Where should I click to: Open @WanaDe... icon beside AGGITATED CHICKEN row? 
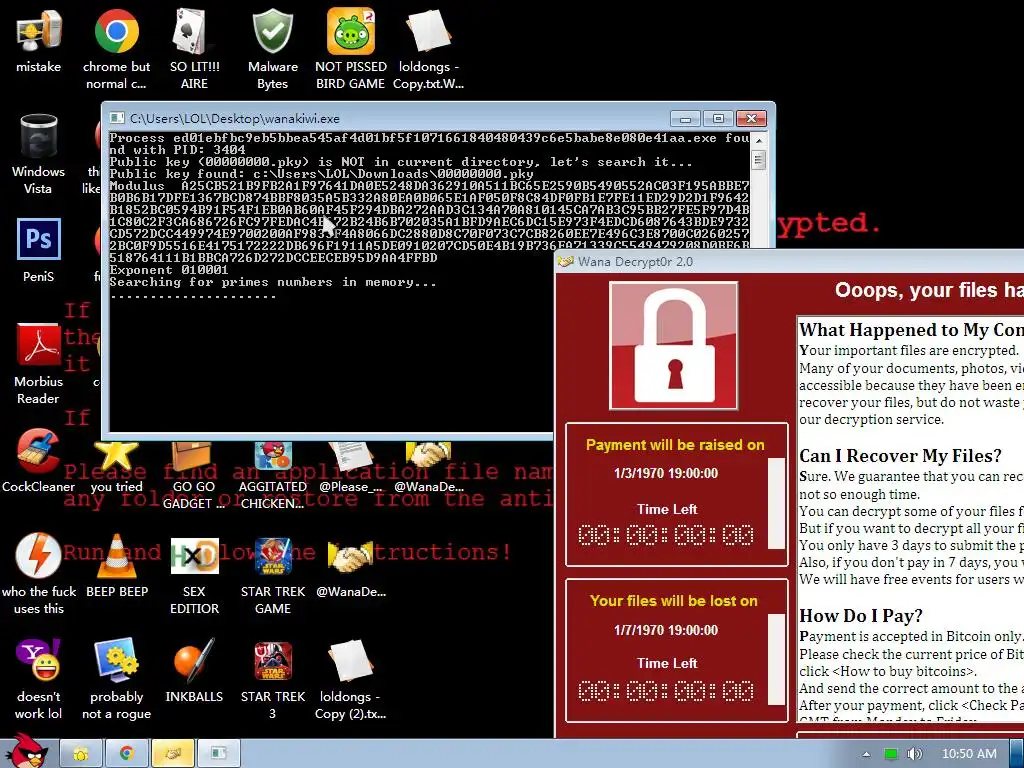point(428,467)
